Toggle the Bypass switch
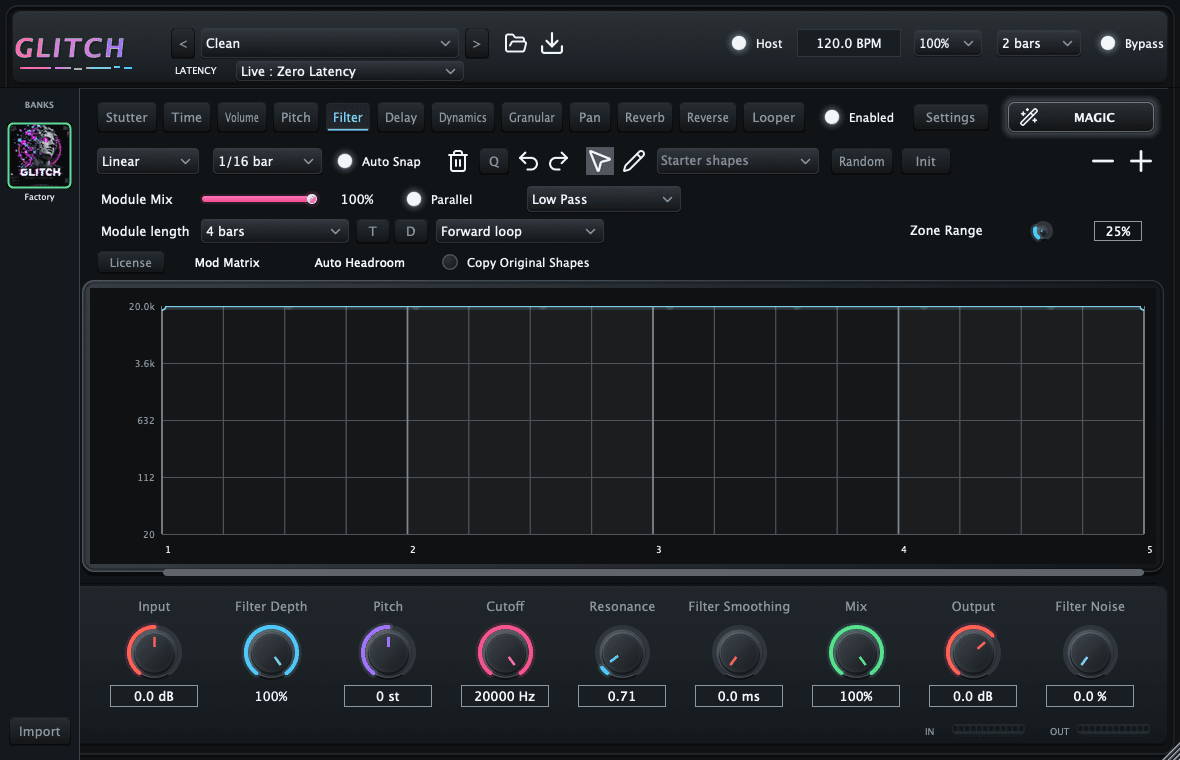Image resolution: width=1180 pixels, height=760 pixels. click(x=1108, y=43)
